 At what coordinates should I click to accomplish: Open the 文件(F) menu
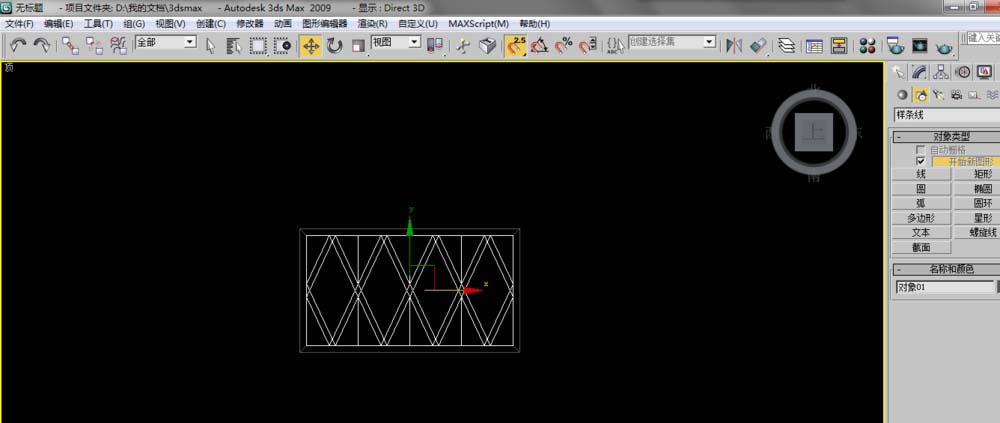coord(19,24)
